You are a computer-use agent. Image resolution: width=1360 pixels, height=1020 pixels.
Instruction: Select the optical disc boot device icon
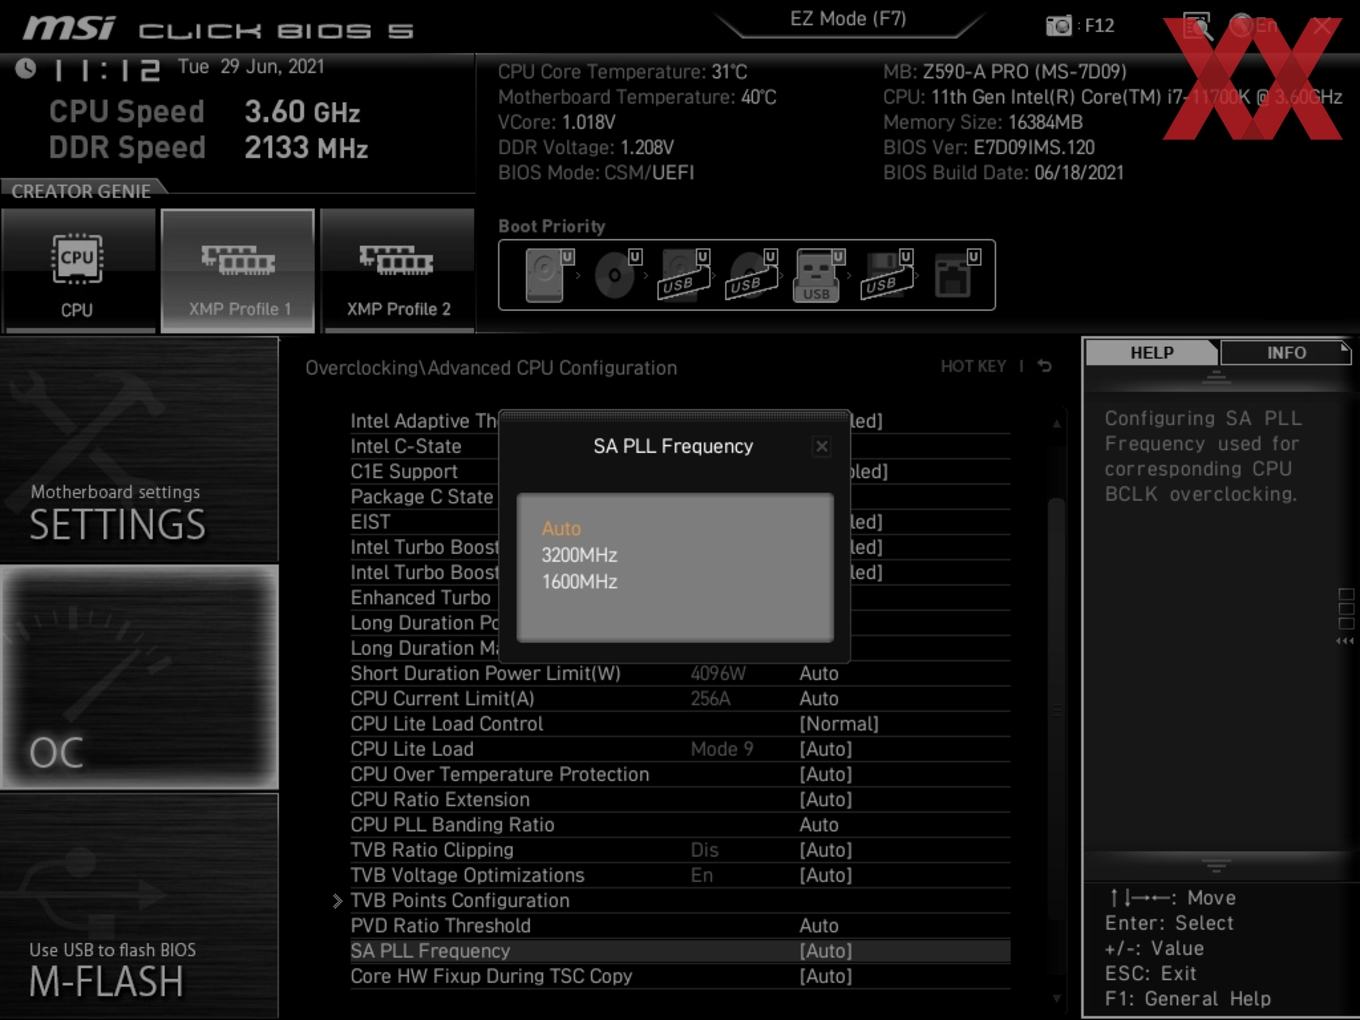pyautogui.click(x=616, y=275)
